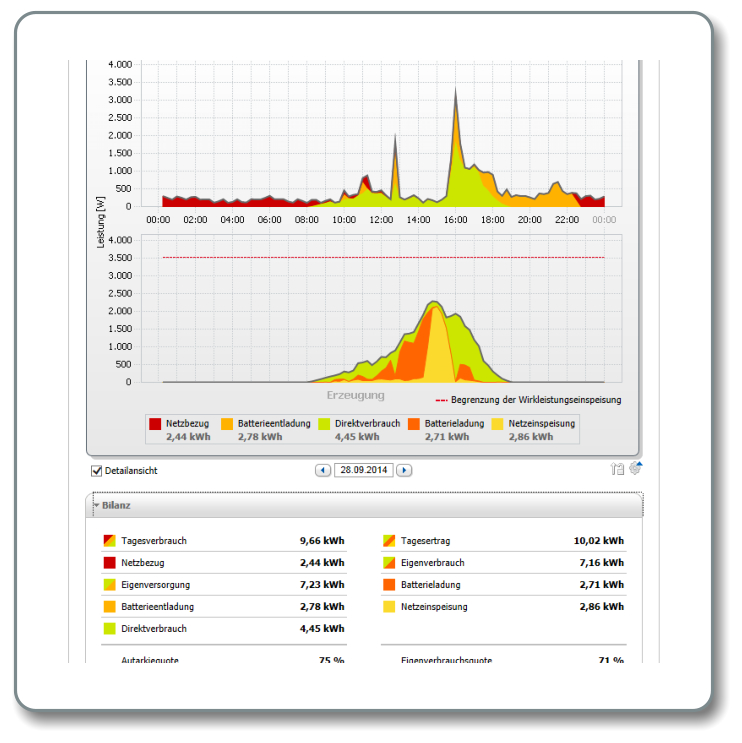This screenshot has width=742, height=743.
Task: Uncheck the Detailansicht checkbox
Action: click(x=97, y=471)
